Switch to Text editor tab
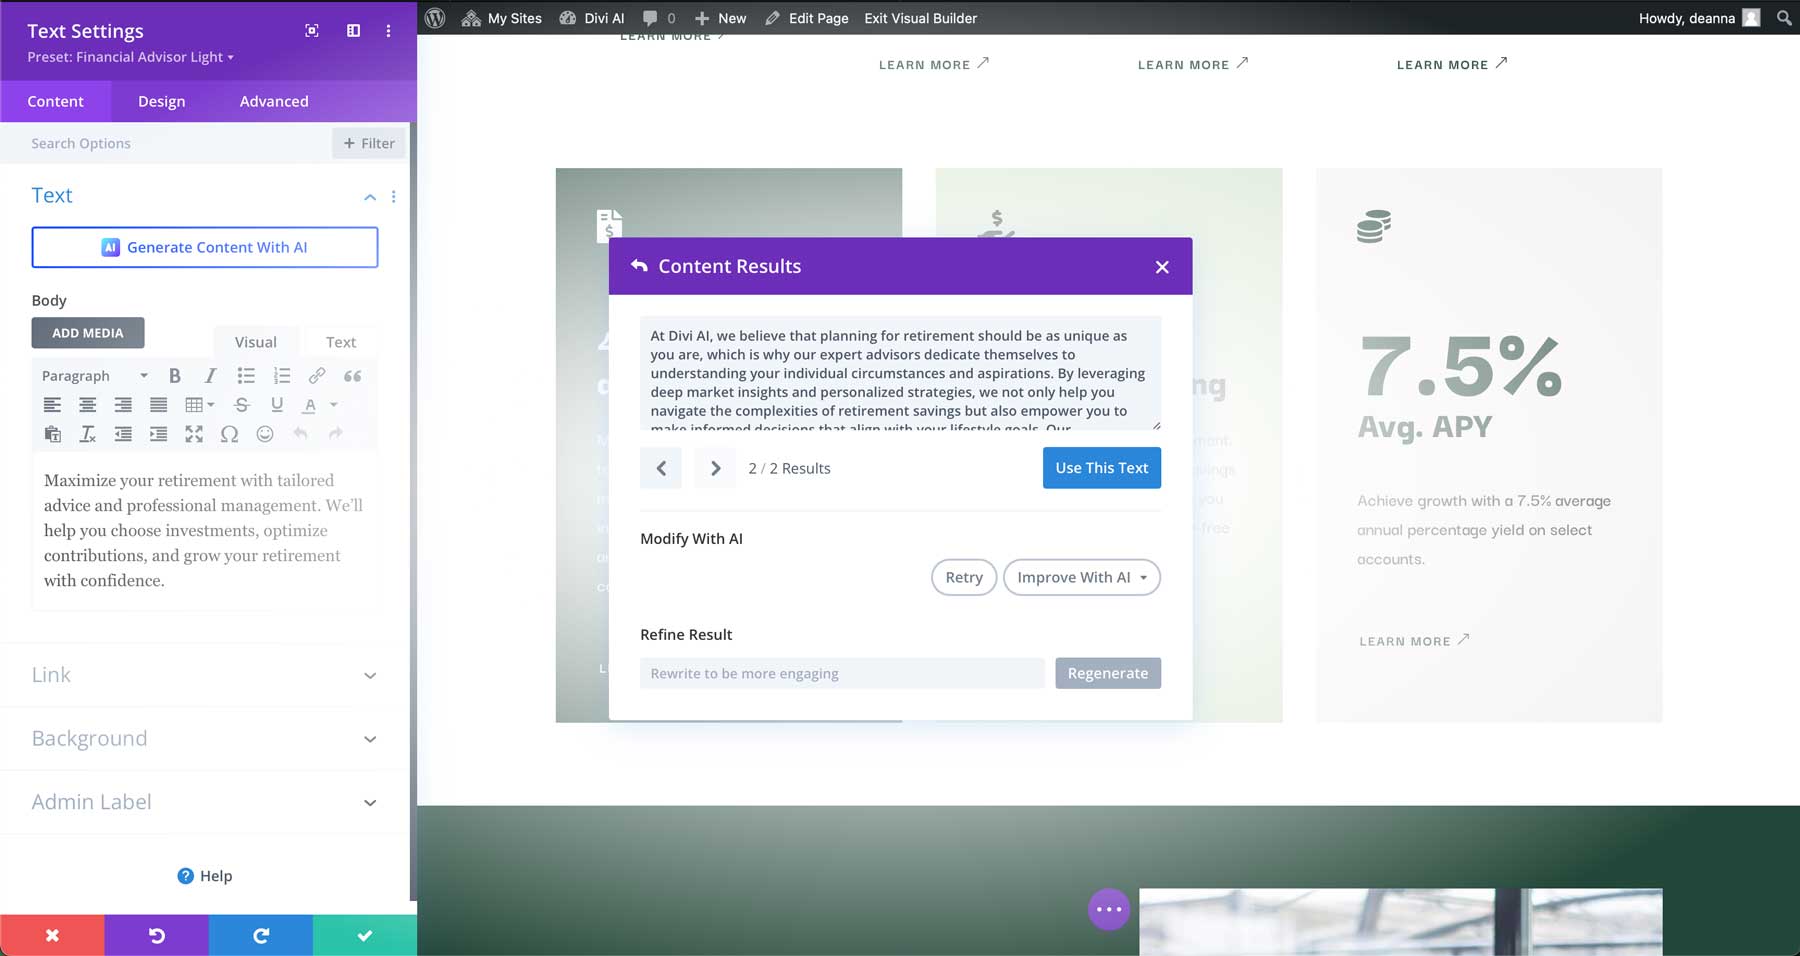Viewport: 1800px width, 956px height. pos(341,342)
